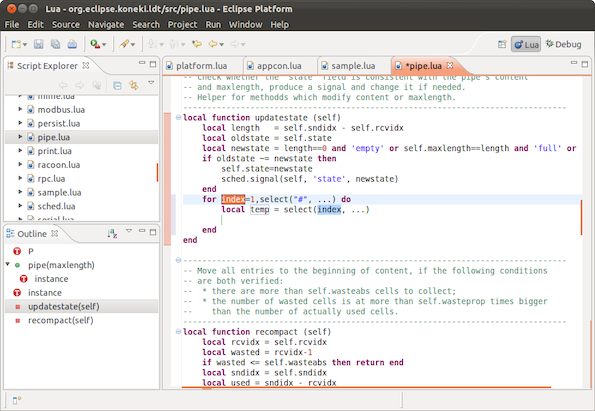Screen dimensions: 595x411
Task: Save the current file via toolbar
Action: (38, 44)
